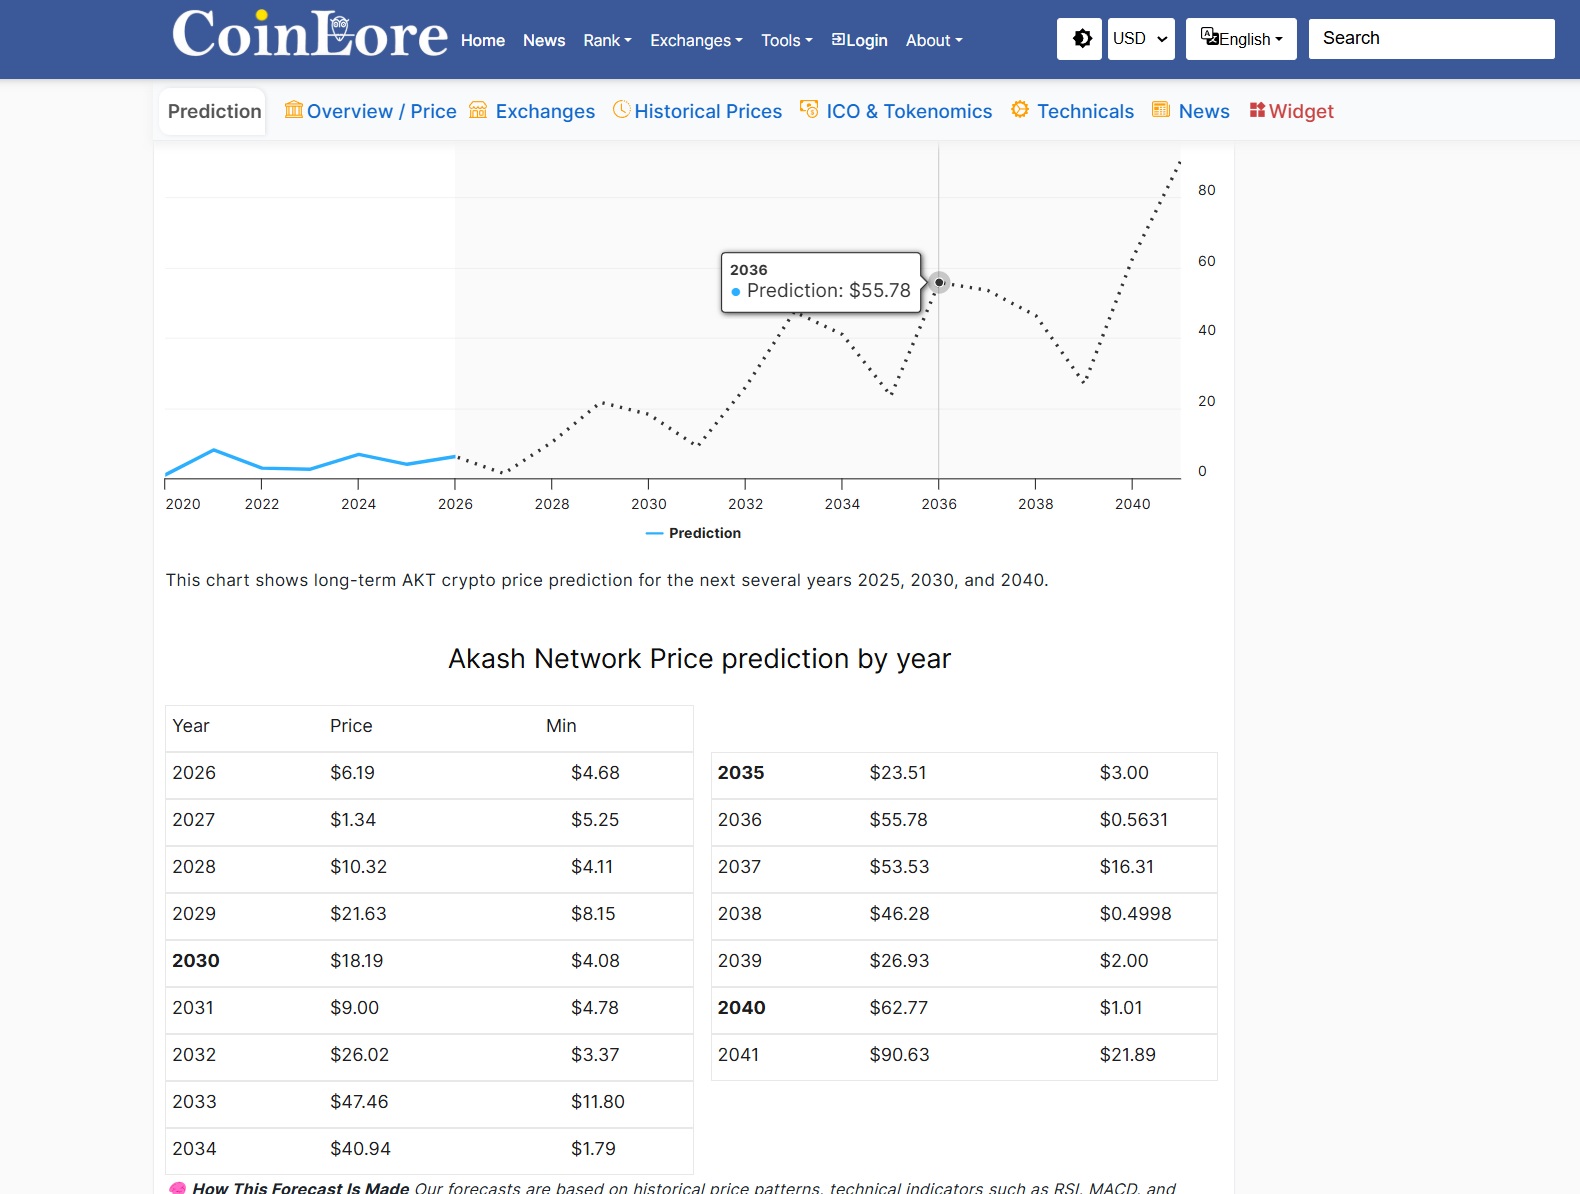Click the language translate icon
The width and height of the screenshot is (1580, 1194).
click(x=1210, y=37)
